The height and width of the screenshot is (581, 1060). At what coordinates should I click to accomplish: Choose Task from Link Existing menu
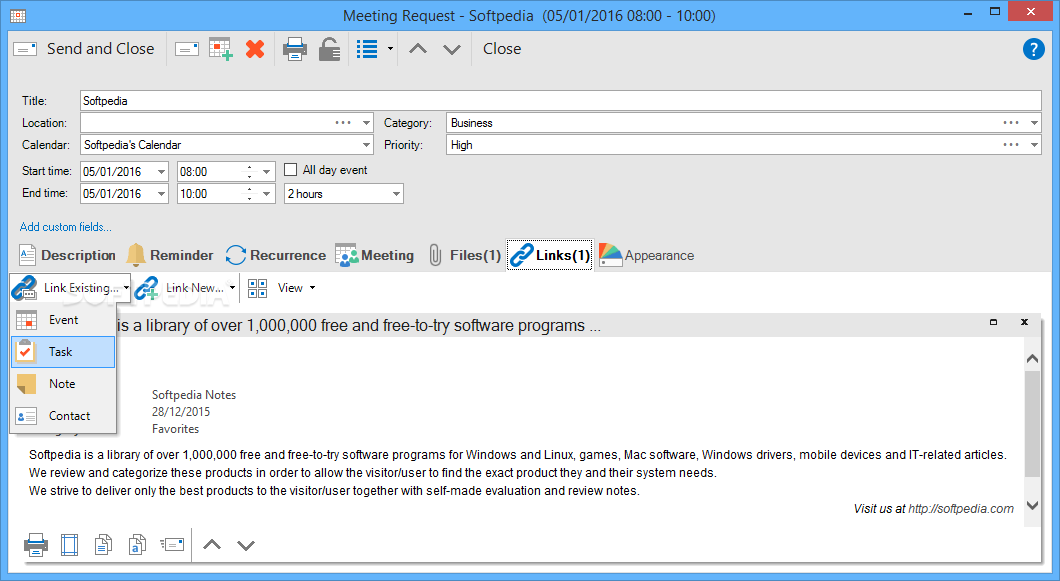[63, 352]
